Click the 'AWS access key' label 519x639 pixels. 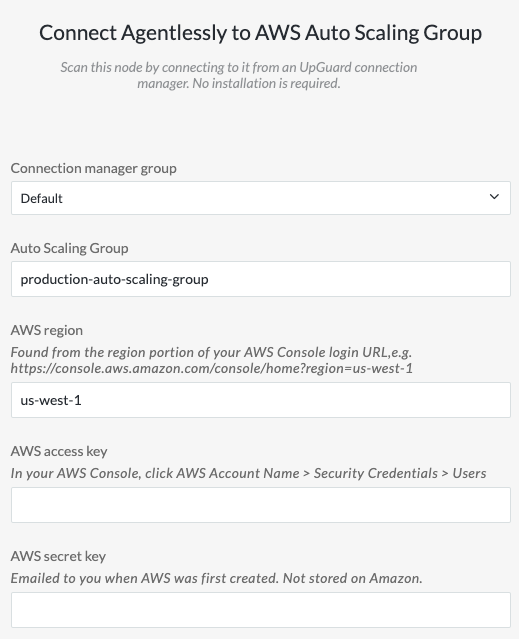click(x=59, y=451)
